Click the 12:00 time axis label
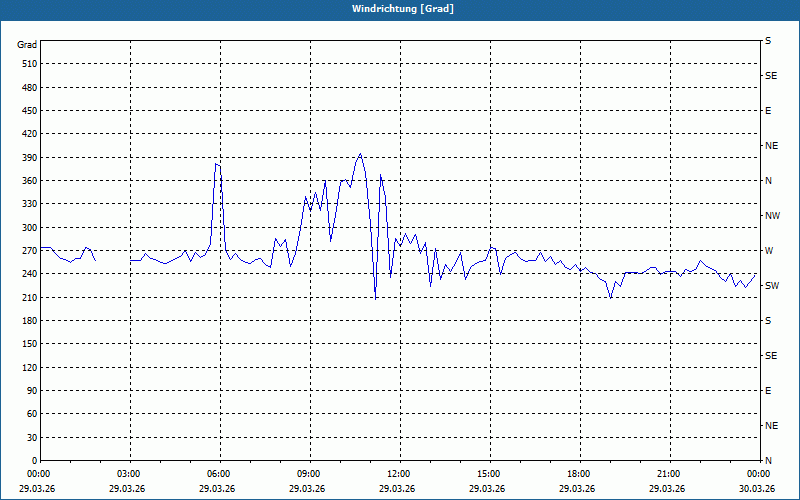Screen dimensions: 800x500 [399, 473]
